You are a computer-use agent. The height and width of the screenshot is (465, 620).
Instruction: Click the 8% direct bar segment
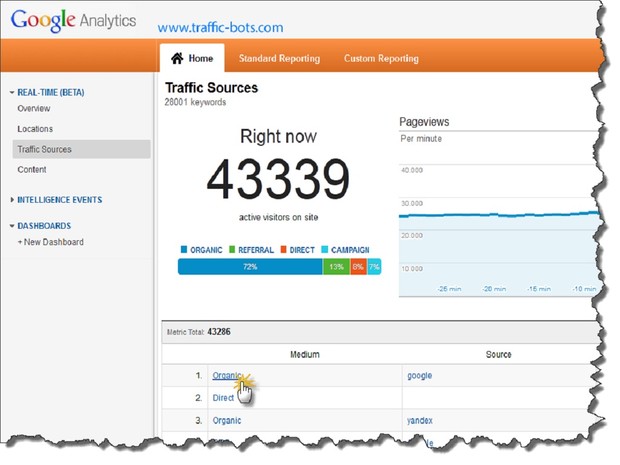click(x=358, y=267)
